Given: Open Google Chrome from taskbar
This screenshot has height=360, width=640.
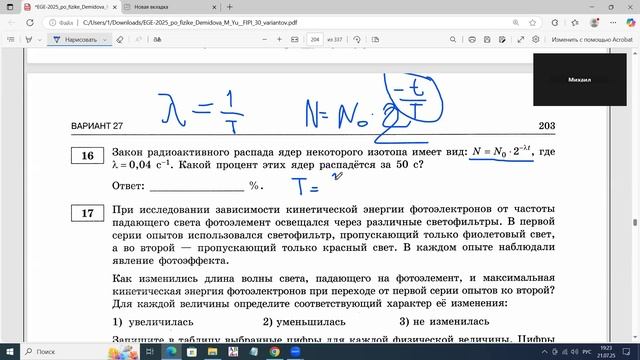Looking at the screenshot, I should tap(275, 351).
